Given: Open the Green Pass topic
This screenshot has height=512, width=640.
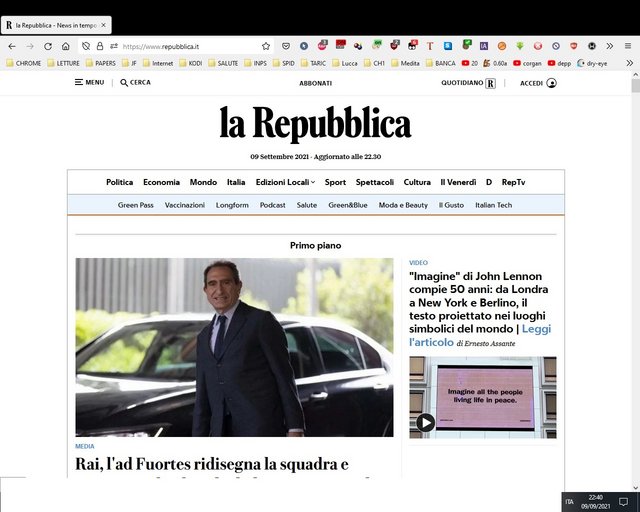Looking at the screenshot, I should 136,205.
